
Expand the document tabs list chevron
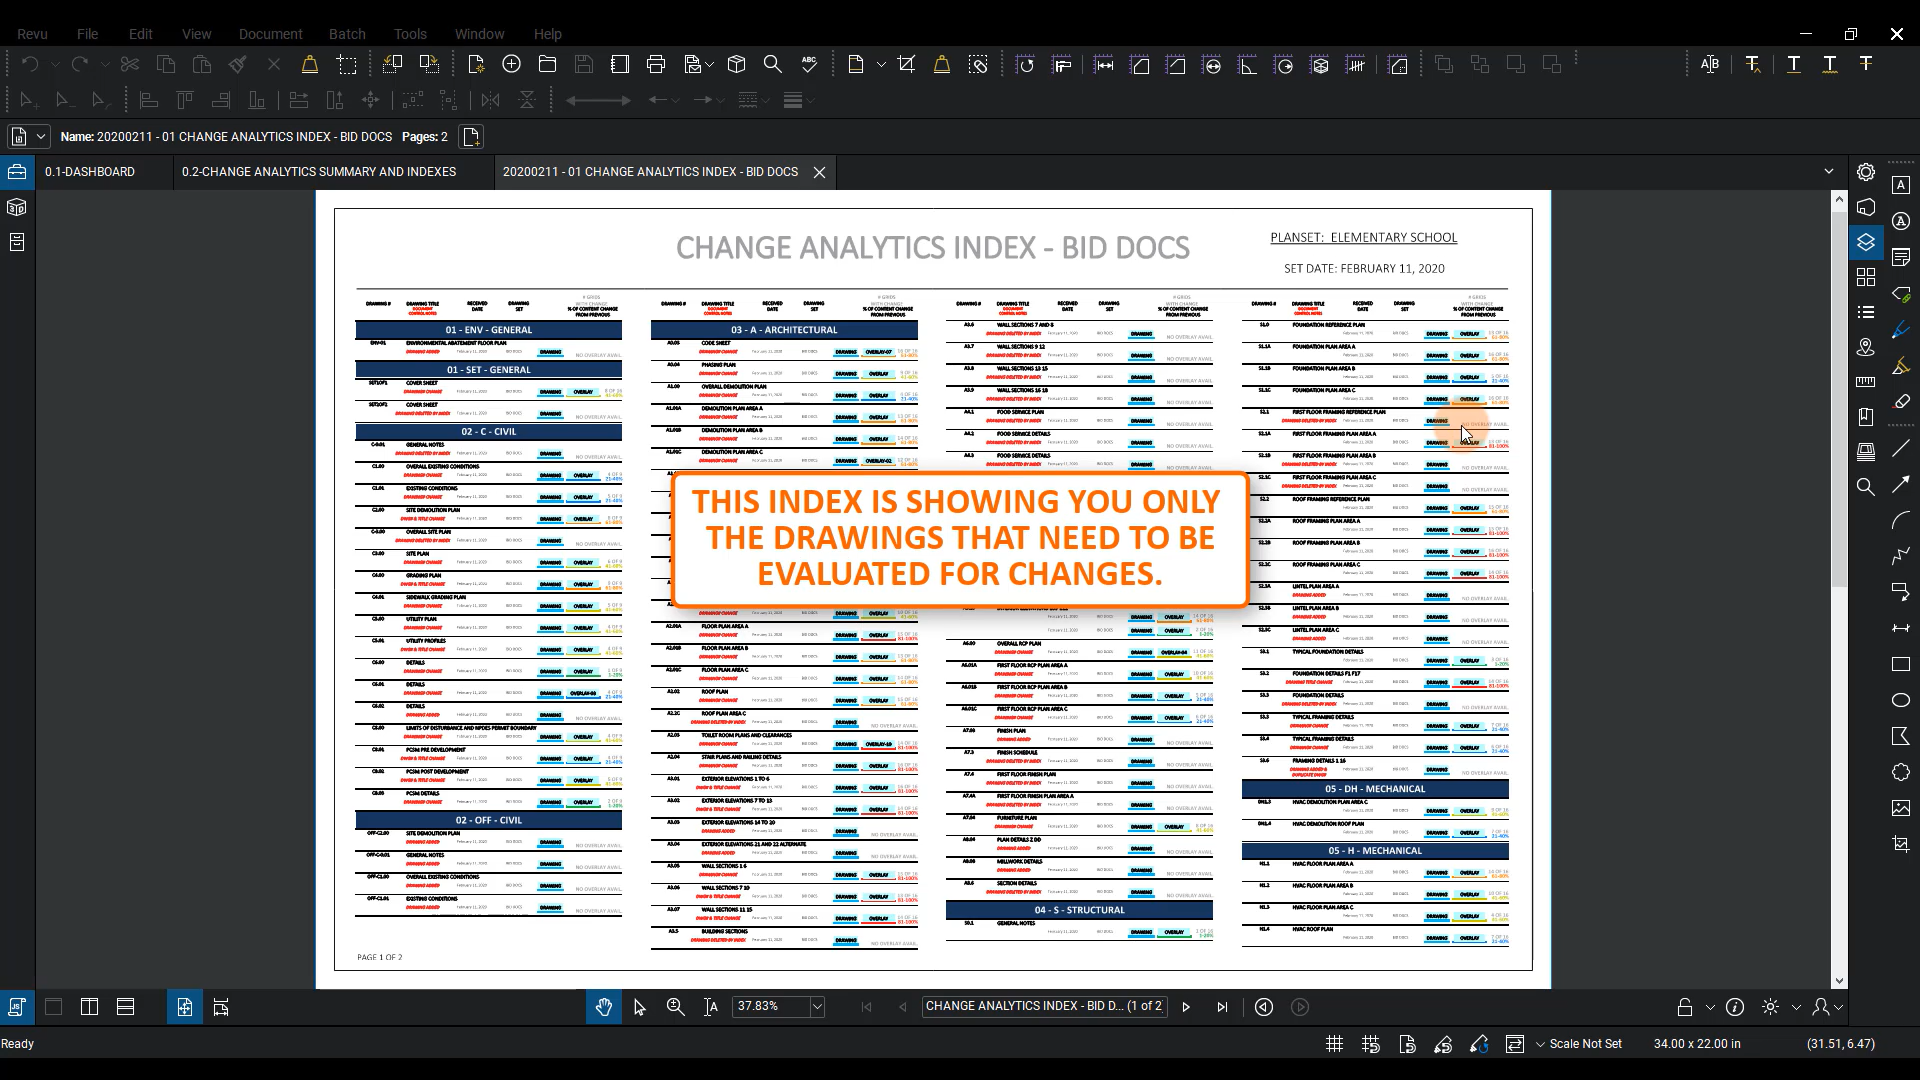[1829, 171]
